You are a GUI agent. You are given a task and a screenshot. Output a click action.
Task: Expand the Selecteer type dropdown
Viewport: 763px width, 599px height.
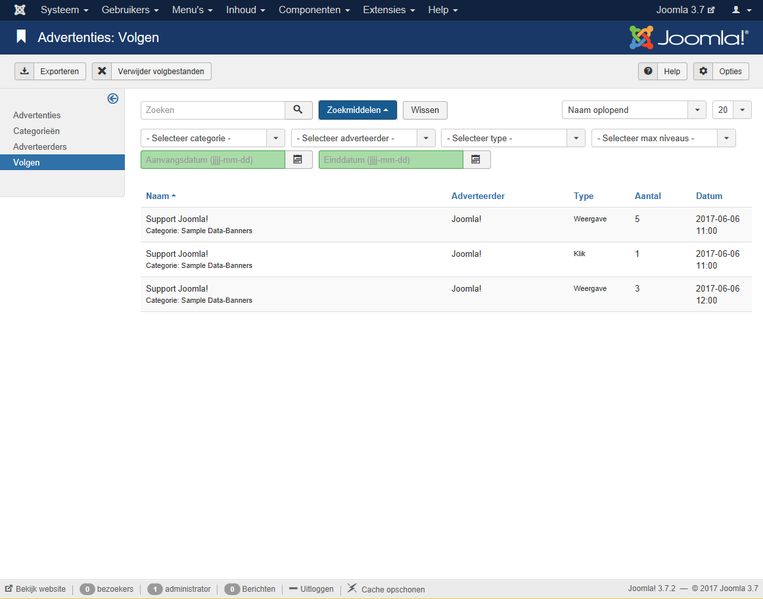(513, 138)
